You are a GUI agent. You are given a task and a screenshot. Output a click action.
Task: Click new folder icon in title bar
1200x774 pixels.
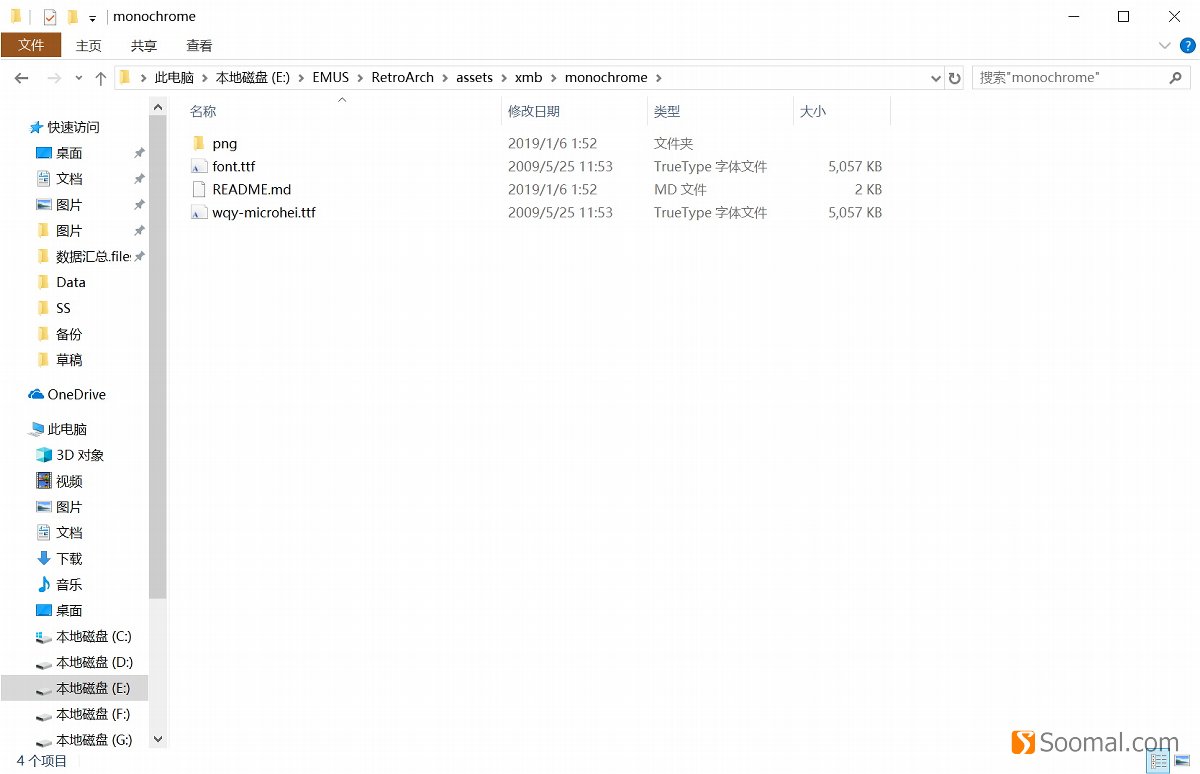(72, 17)
